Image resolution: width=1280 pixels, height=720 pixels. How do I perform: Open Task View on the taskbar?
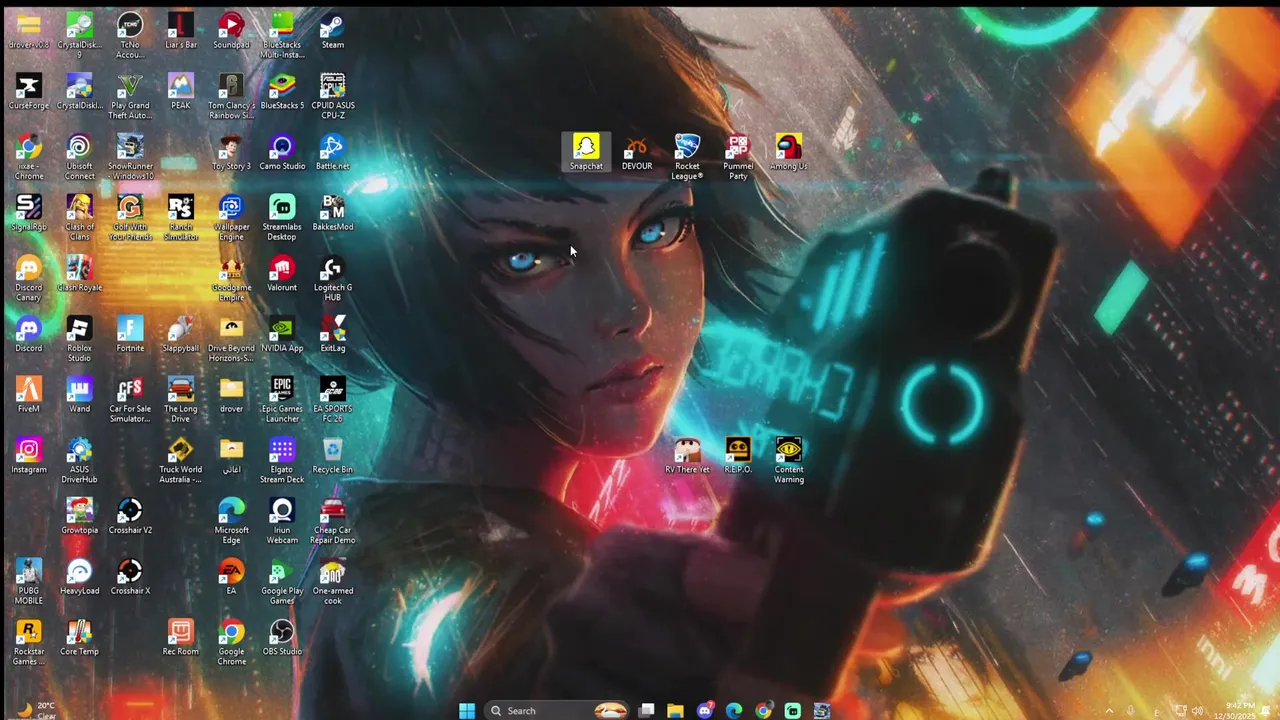click(x=647, y=711)
